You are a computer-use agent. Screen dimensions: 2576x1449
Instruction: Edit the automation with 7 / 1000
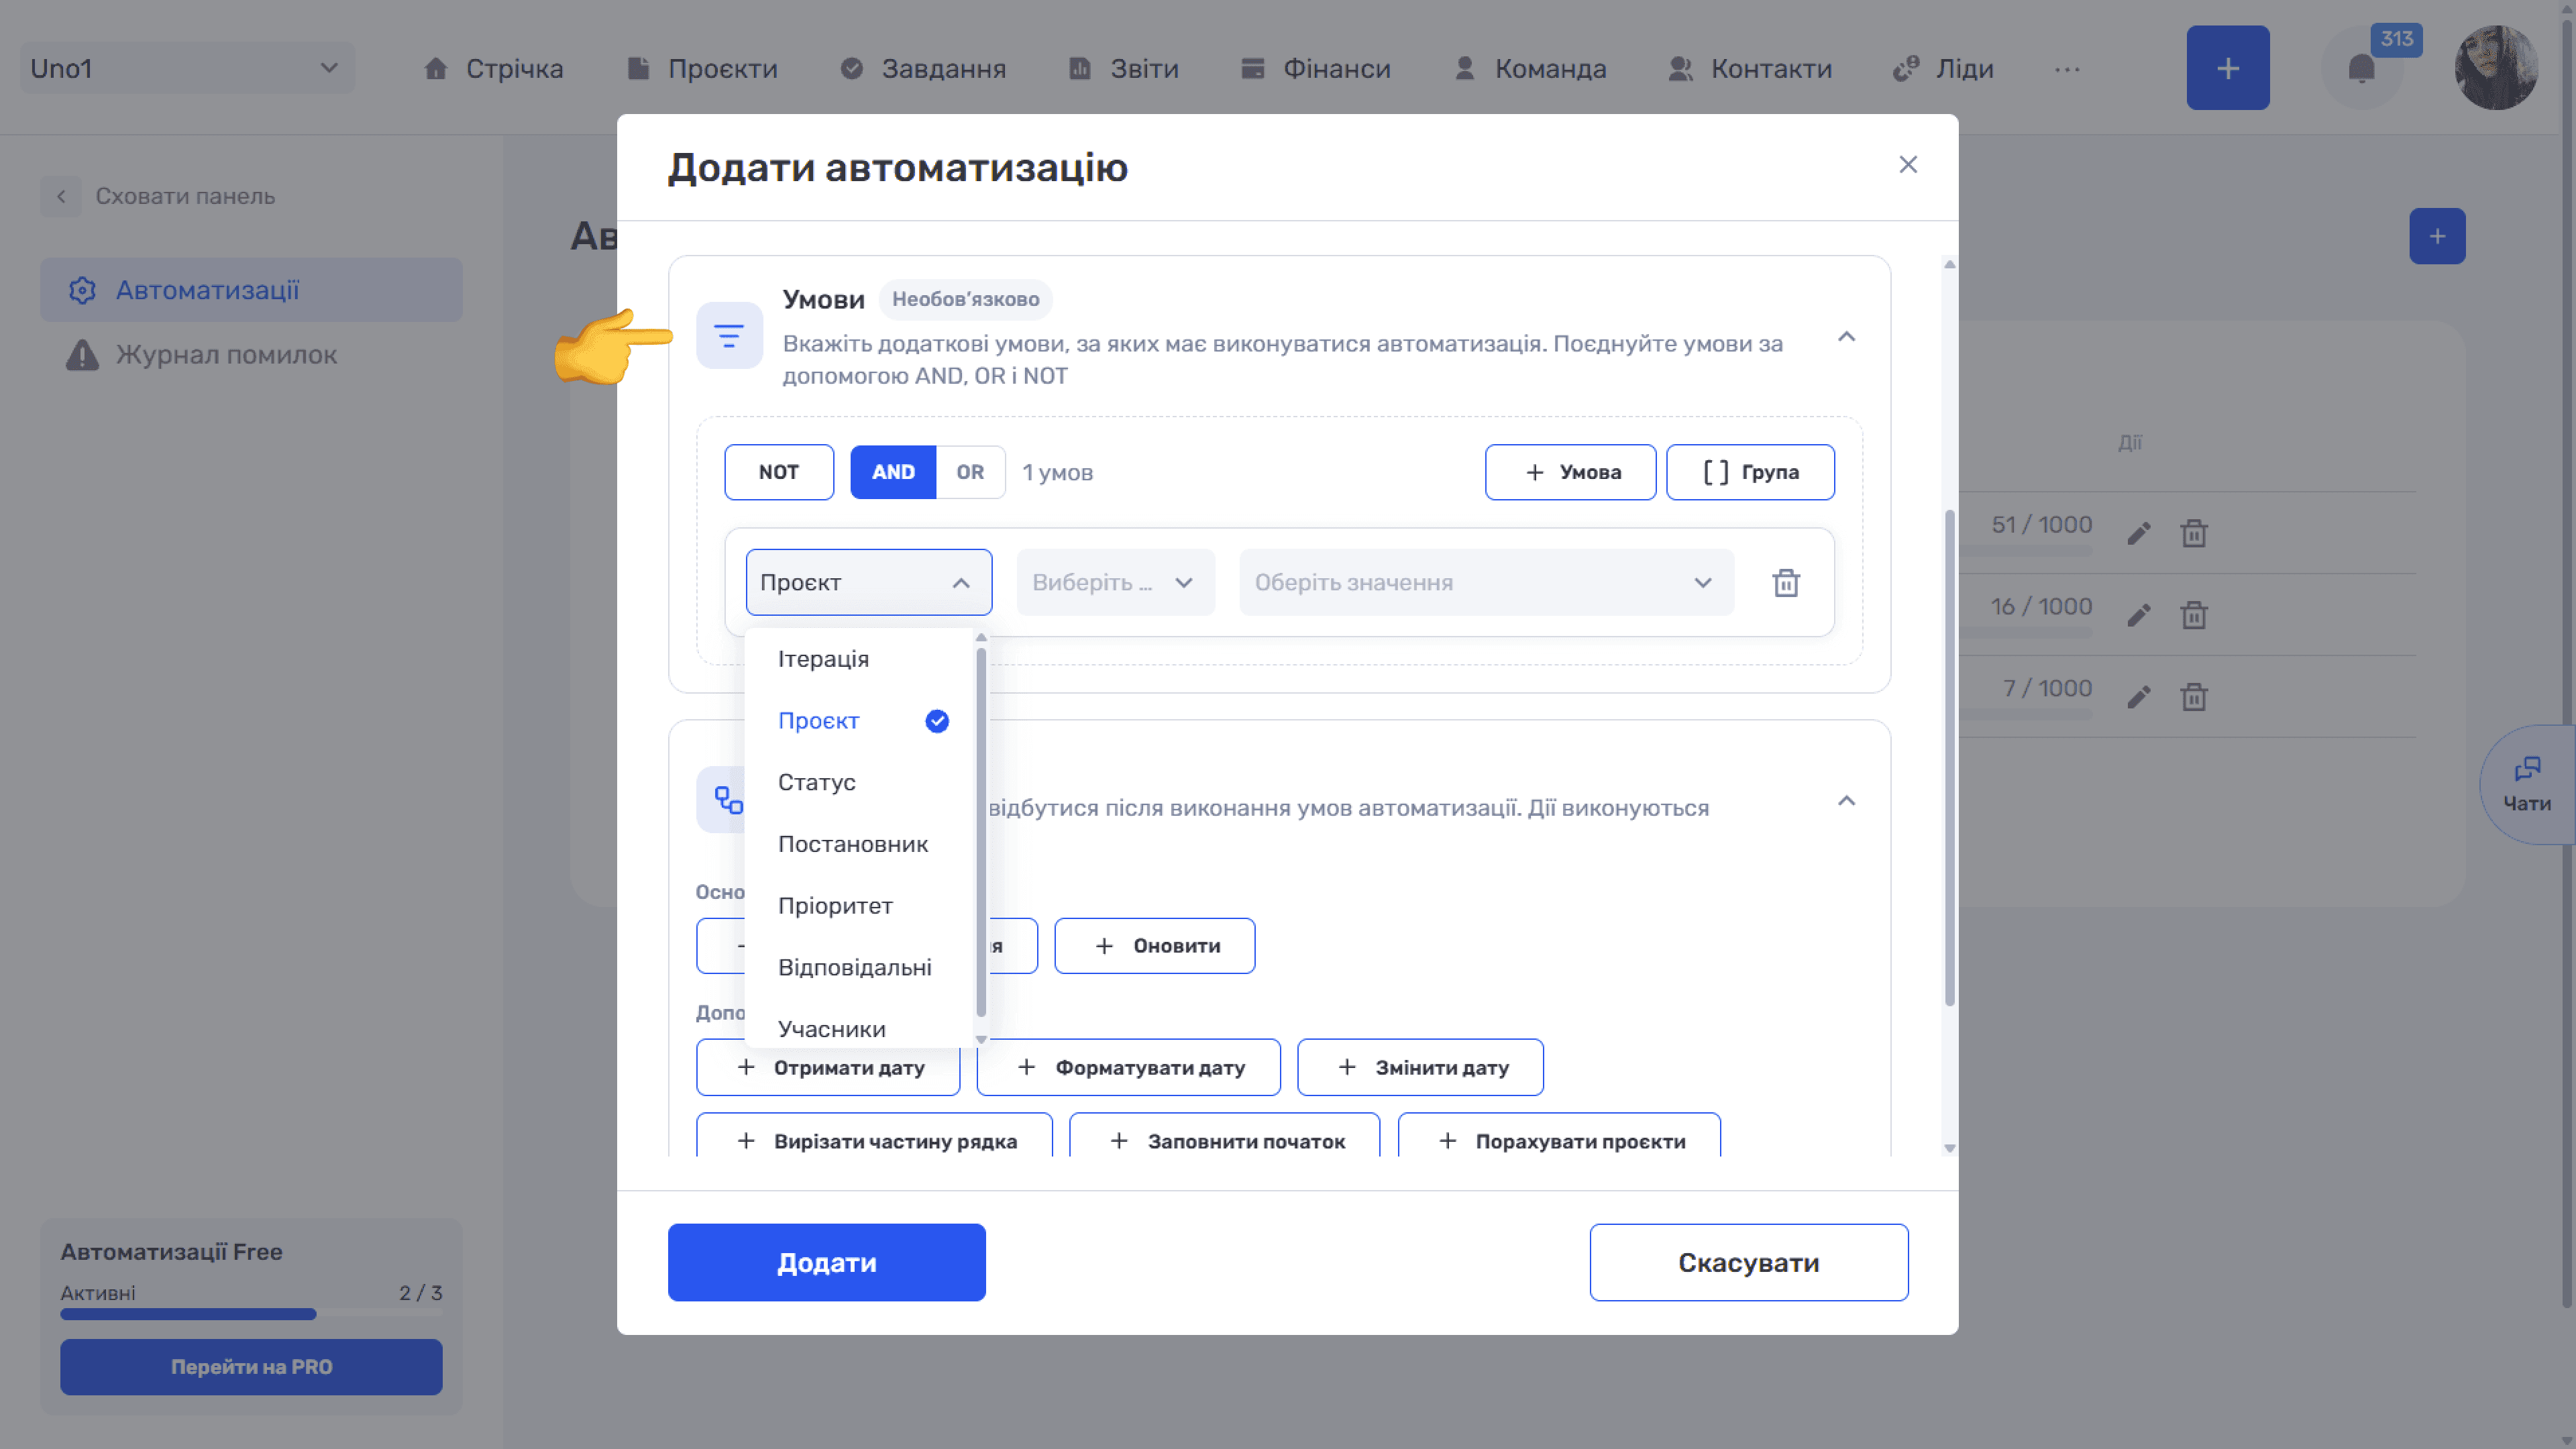2138,697
